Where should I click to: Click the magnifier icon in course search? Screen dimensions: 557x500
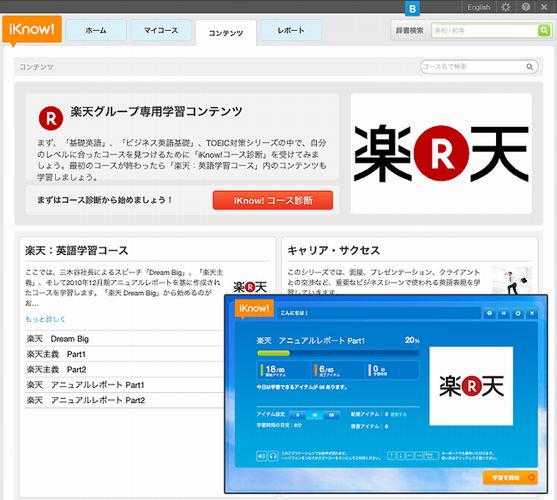point(529,66)
